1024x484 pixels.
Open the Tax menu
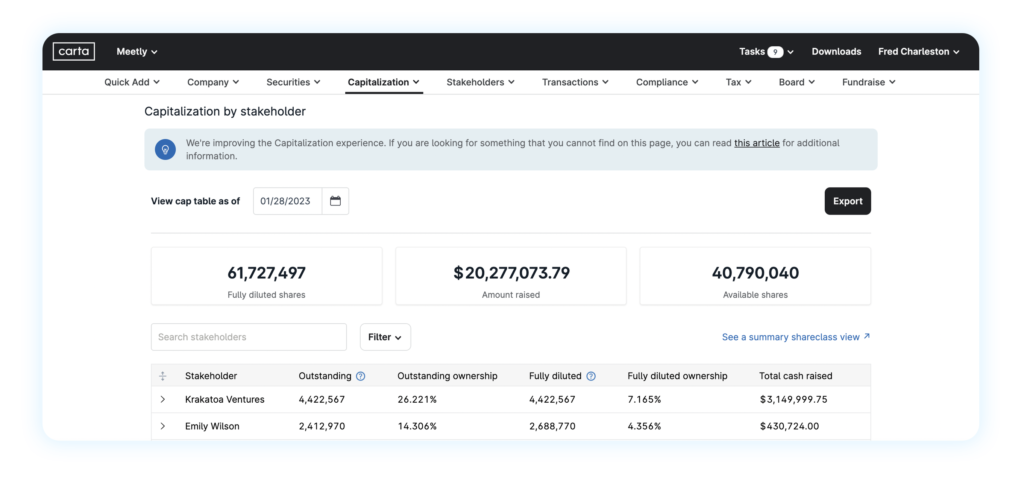(x=739, y=82)
